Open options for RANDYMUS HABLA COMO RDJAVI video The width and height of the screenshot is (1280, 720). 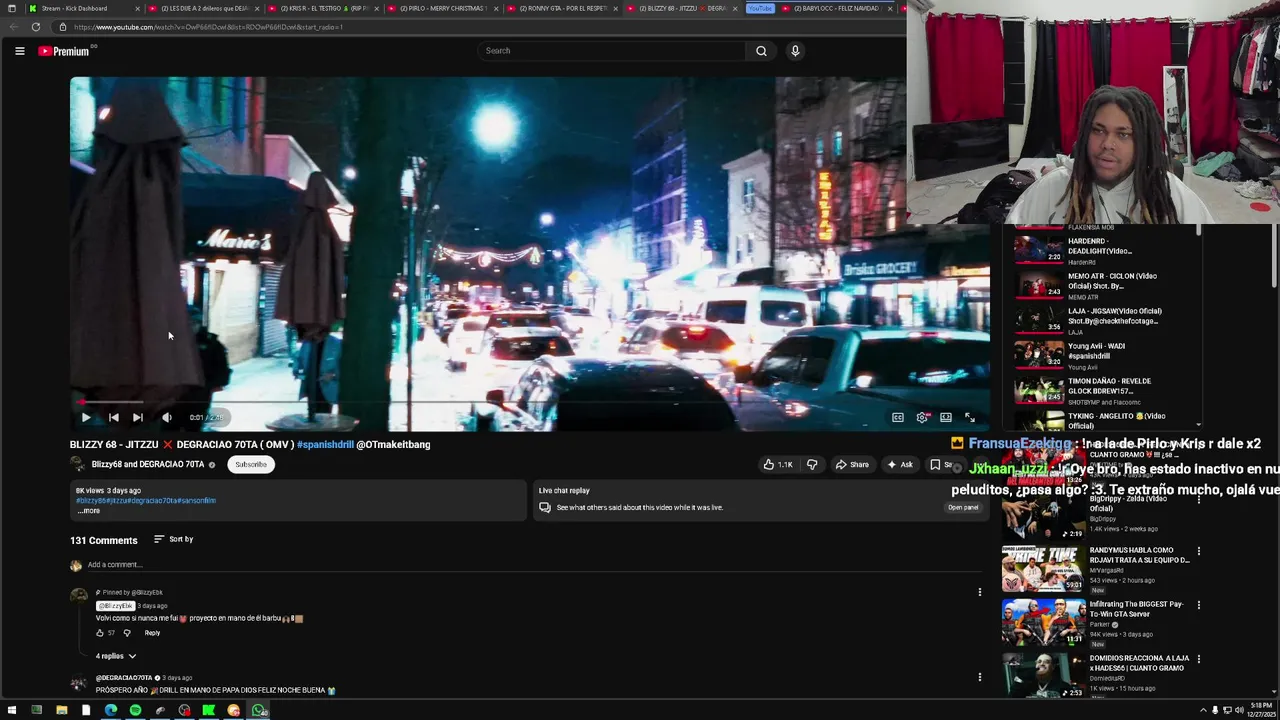1198,551
